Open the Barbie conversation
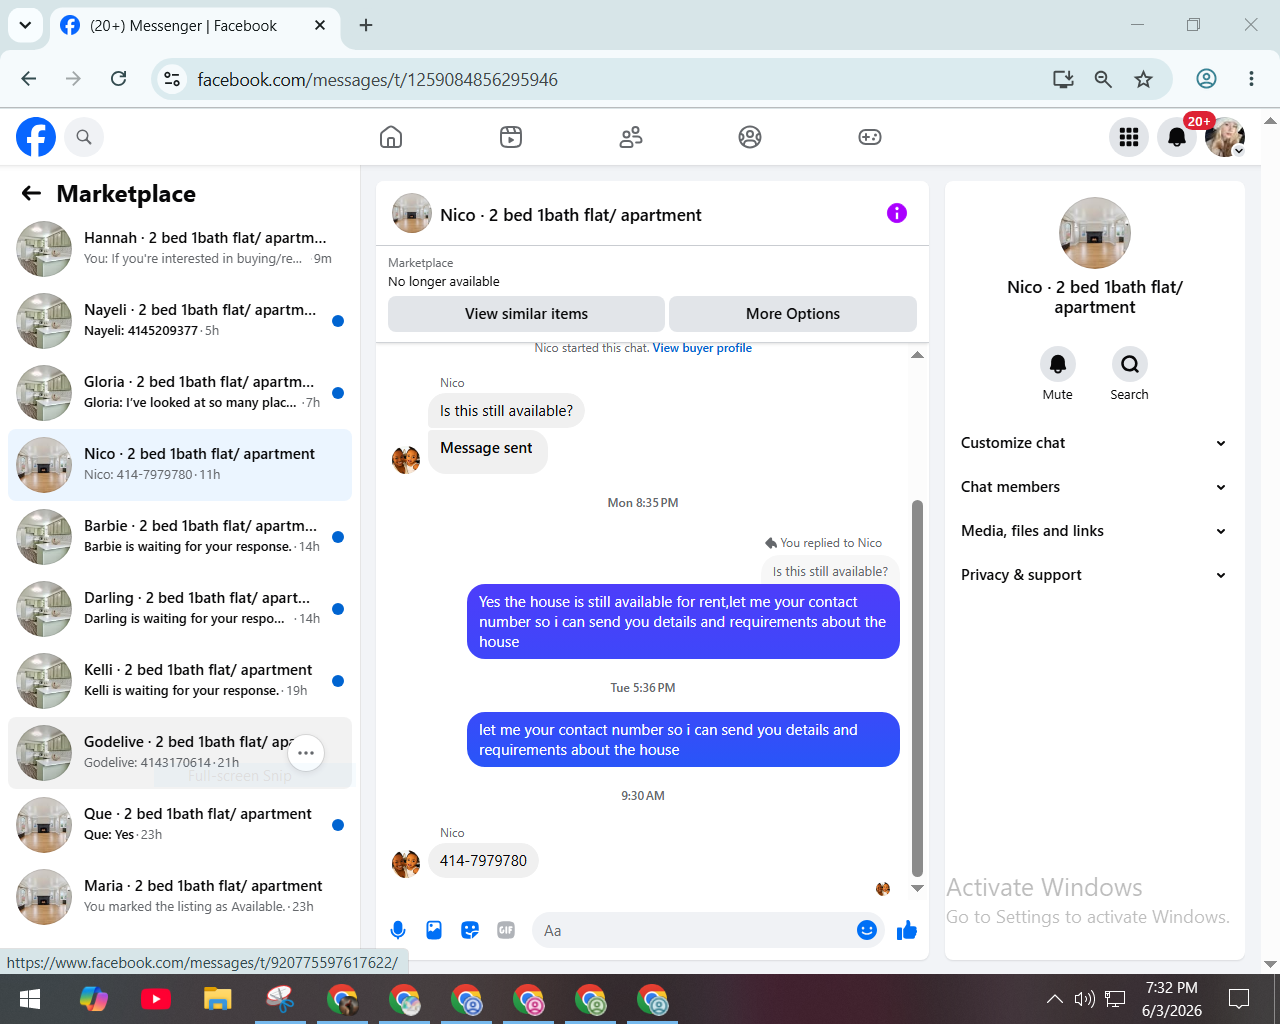 (180, 537)
